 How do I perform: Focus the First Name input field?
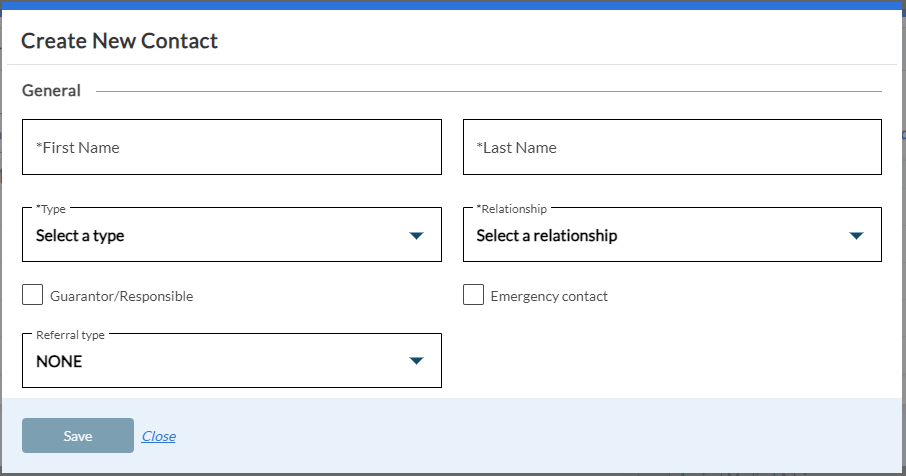232,147
